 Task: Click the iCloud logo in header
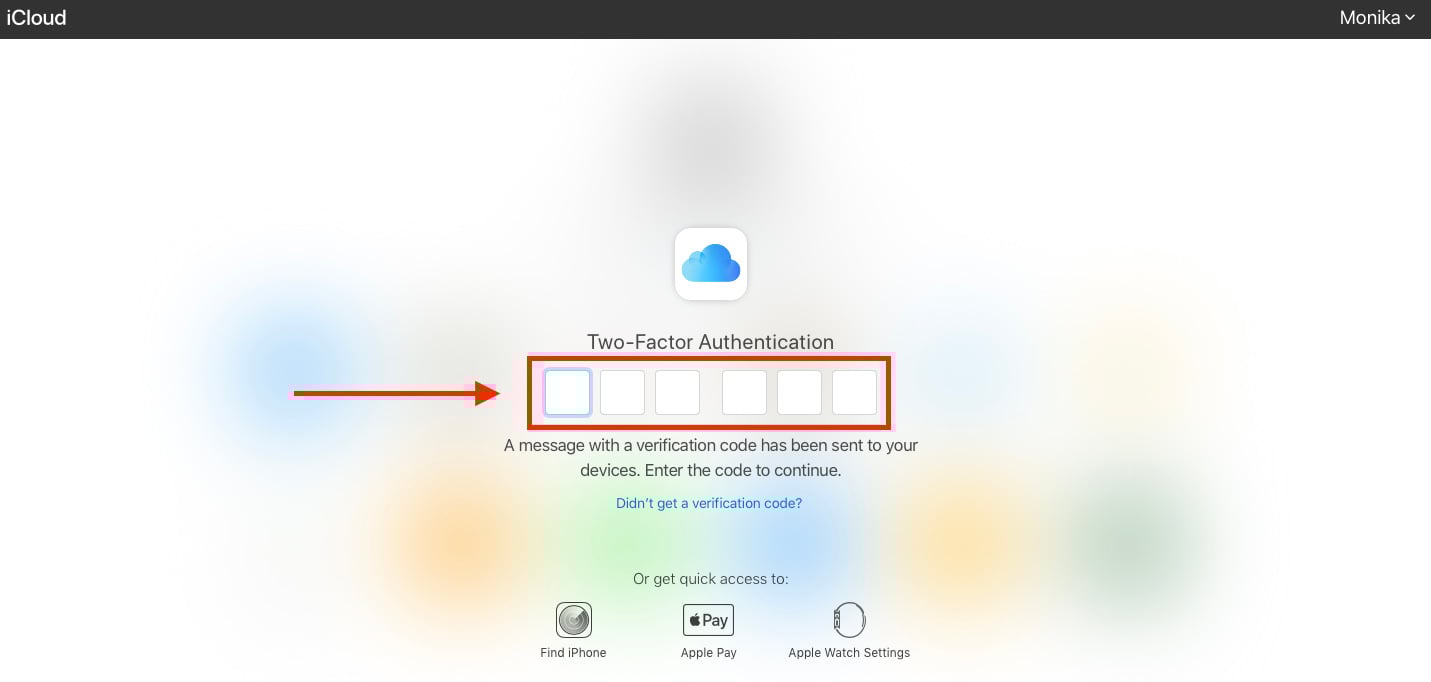pyautogui.click(x=36, y=17)
